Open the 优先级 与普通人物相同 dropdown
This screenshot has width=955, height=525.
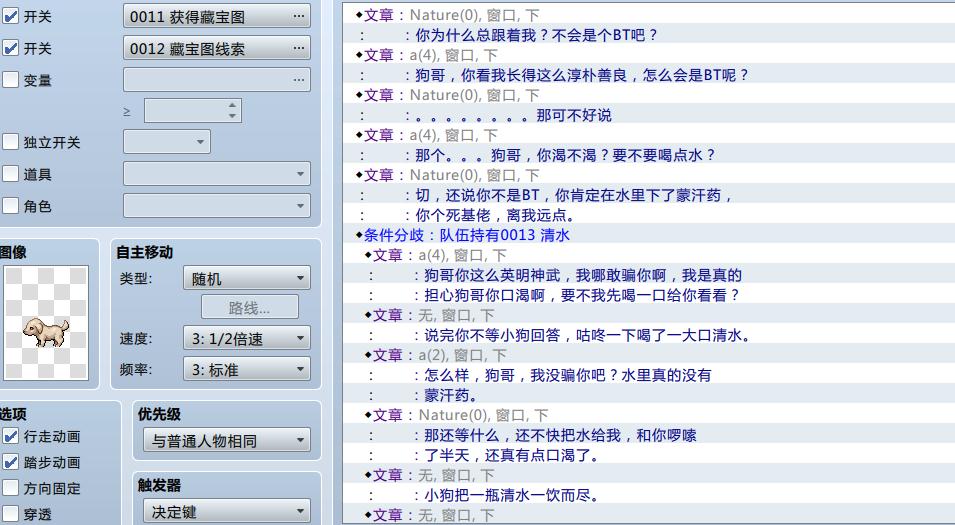click(x=227, y=440)
